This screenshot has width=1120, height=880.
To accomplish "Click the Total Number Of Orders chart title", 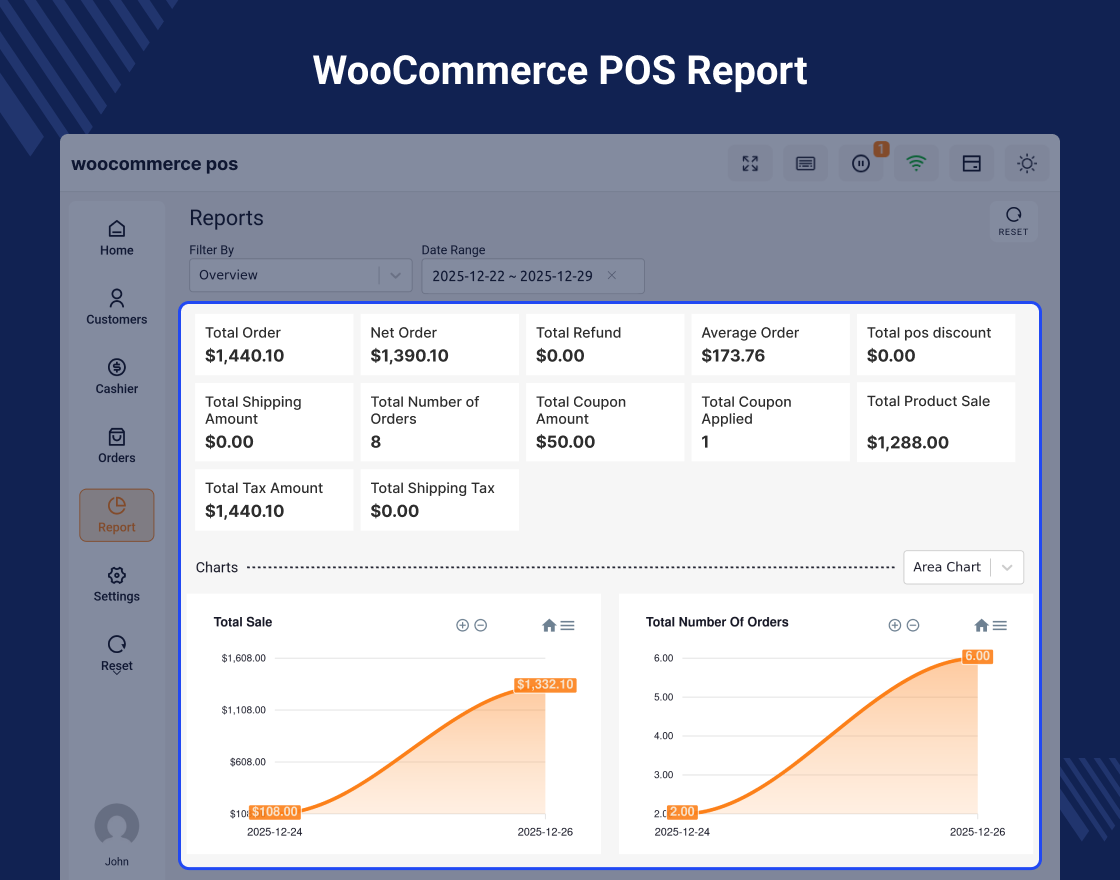I will (x=717, y=622).
